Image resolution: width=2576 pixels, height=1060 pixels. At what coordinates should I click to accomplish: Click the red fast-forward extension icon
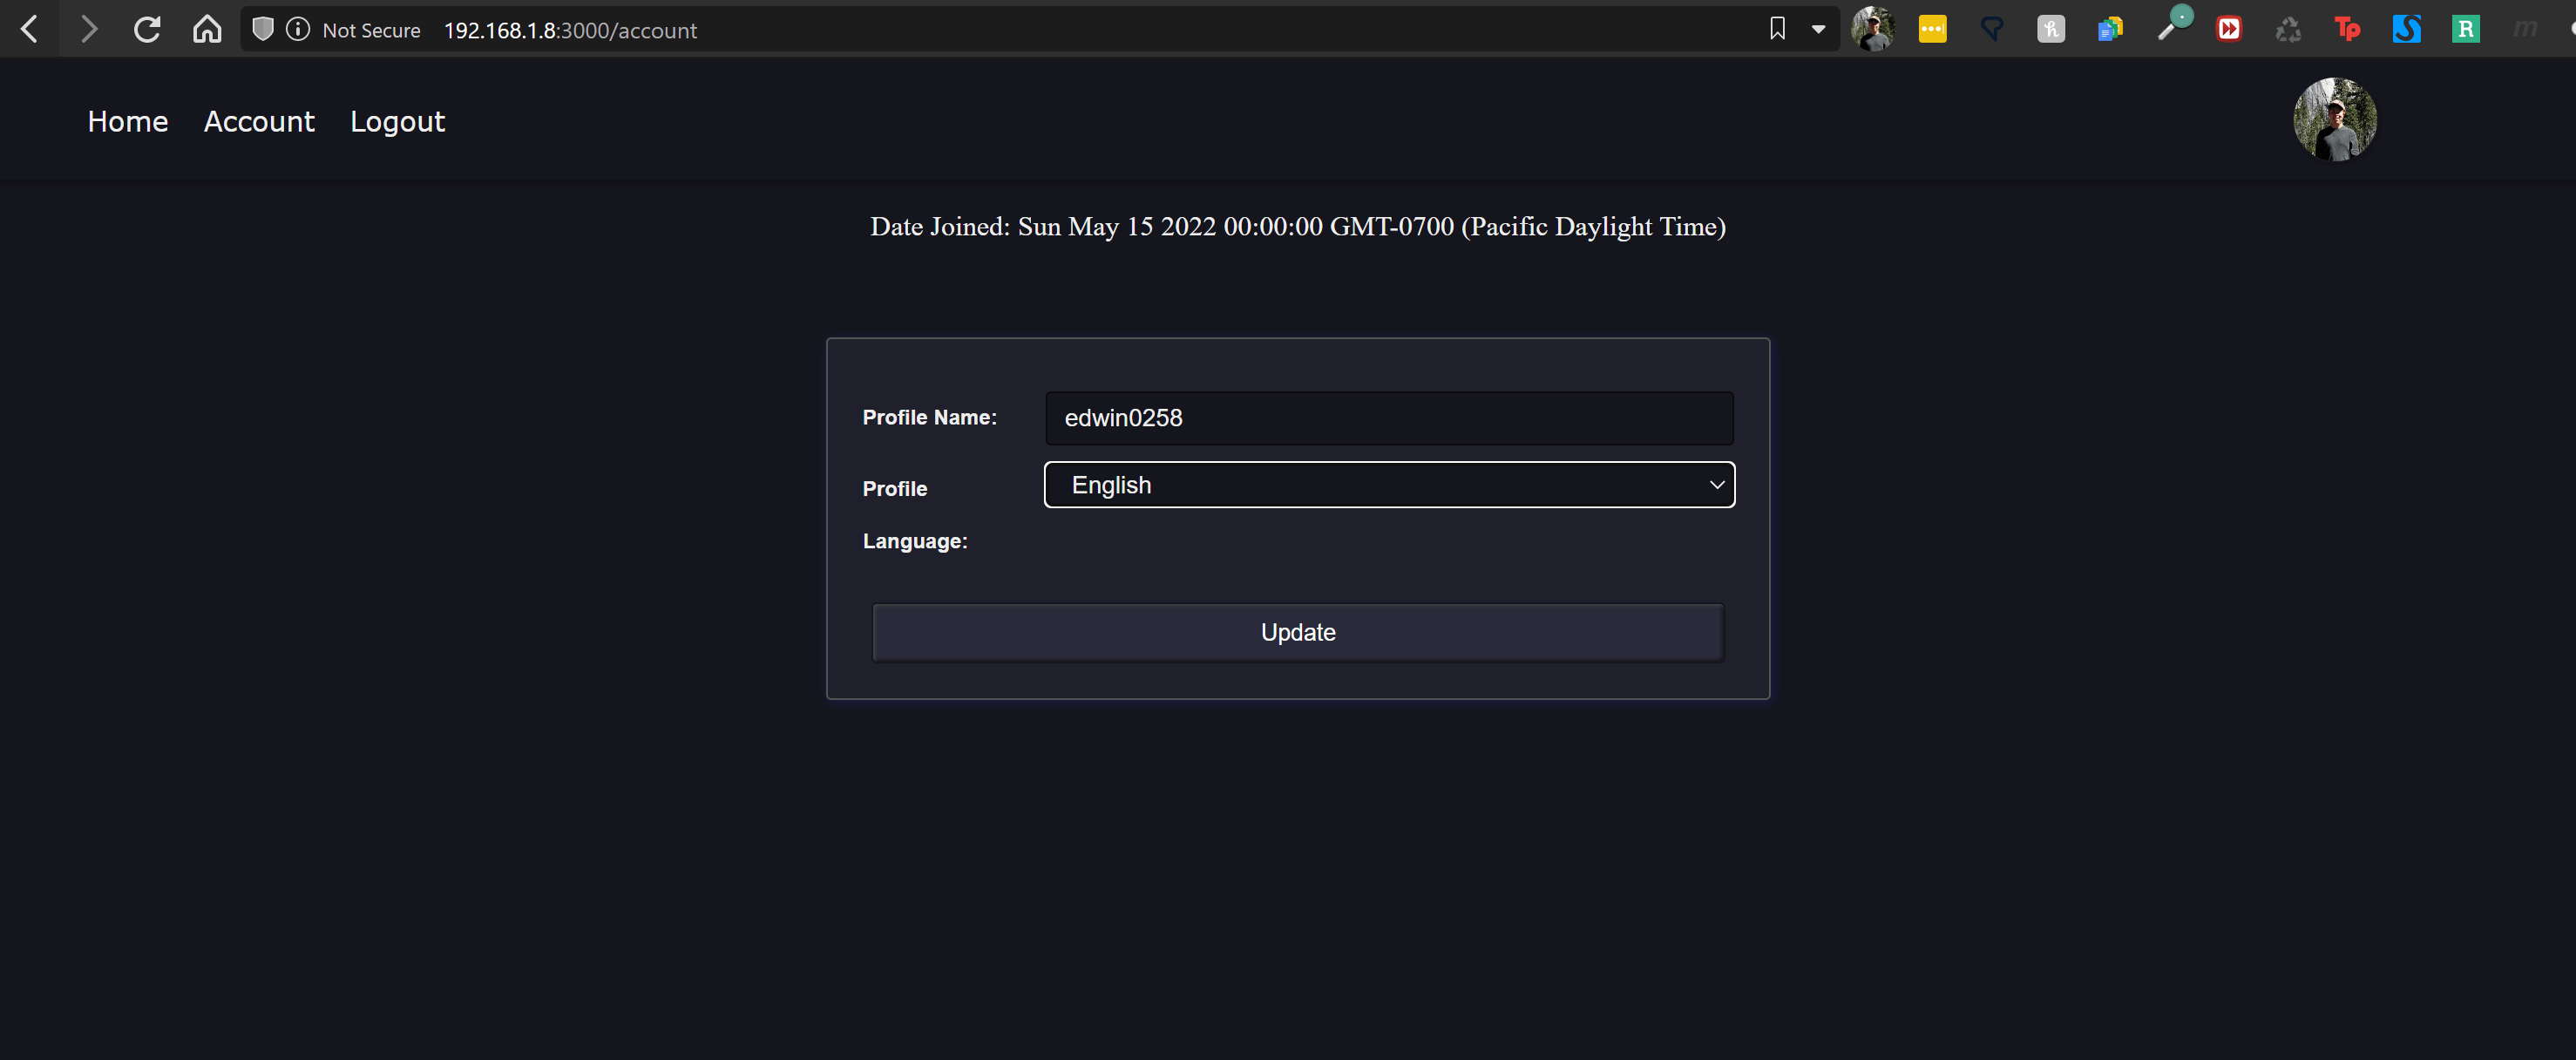point(2229,29)
